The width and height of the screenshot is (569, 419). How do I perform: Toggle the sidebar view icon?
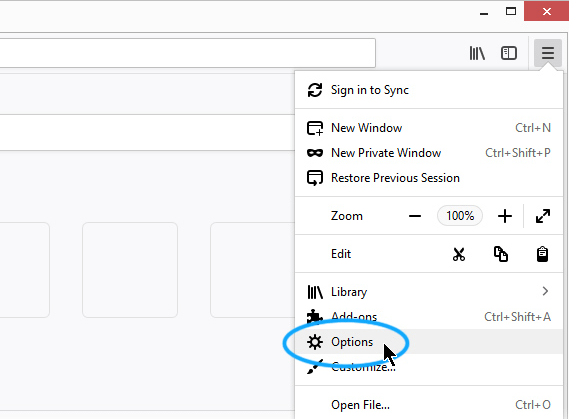pos(509,53)
